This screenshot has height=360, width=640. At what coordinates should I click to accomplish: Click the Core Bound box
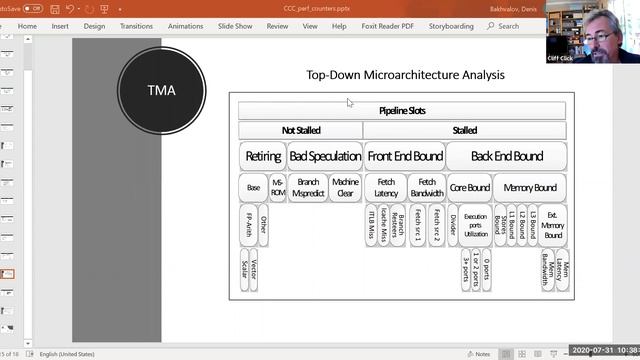469,188
